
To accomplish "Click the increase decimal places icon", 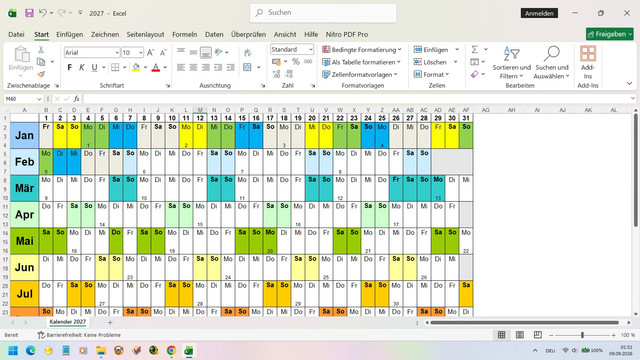I will [276, 74].
